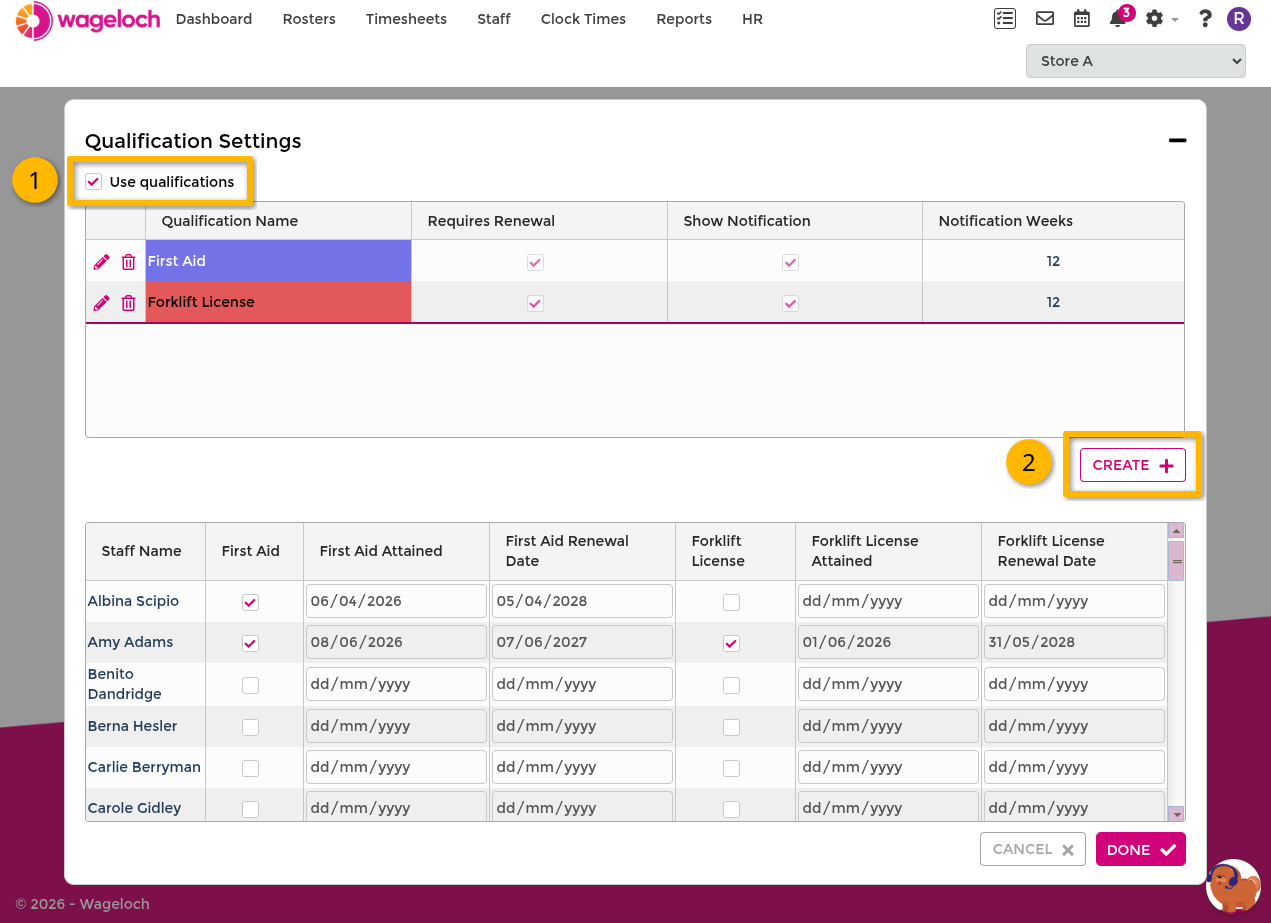Click the CREATE button
The height and width of the screenshot is (923, 1271).
pyautogui.click(x=1133, y=465)
